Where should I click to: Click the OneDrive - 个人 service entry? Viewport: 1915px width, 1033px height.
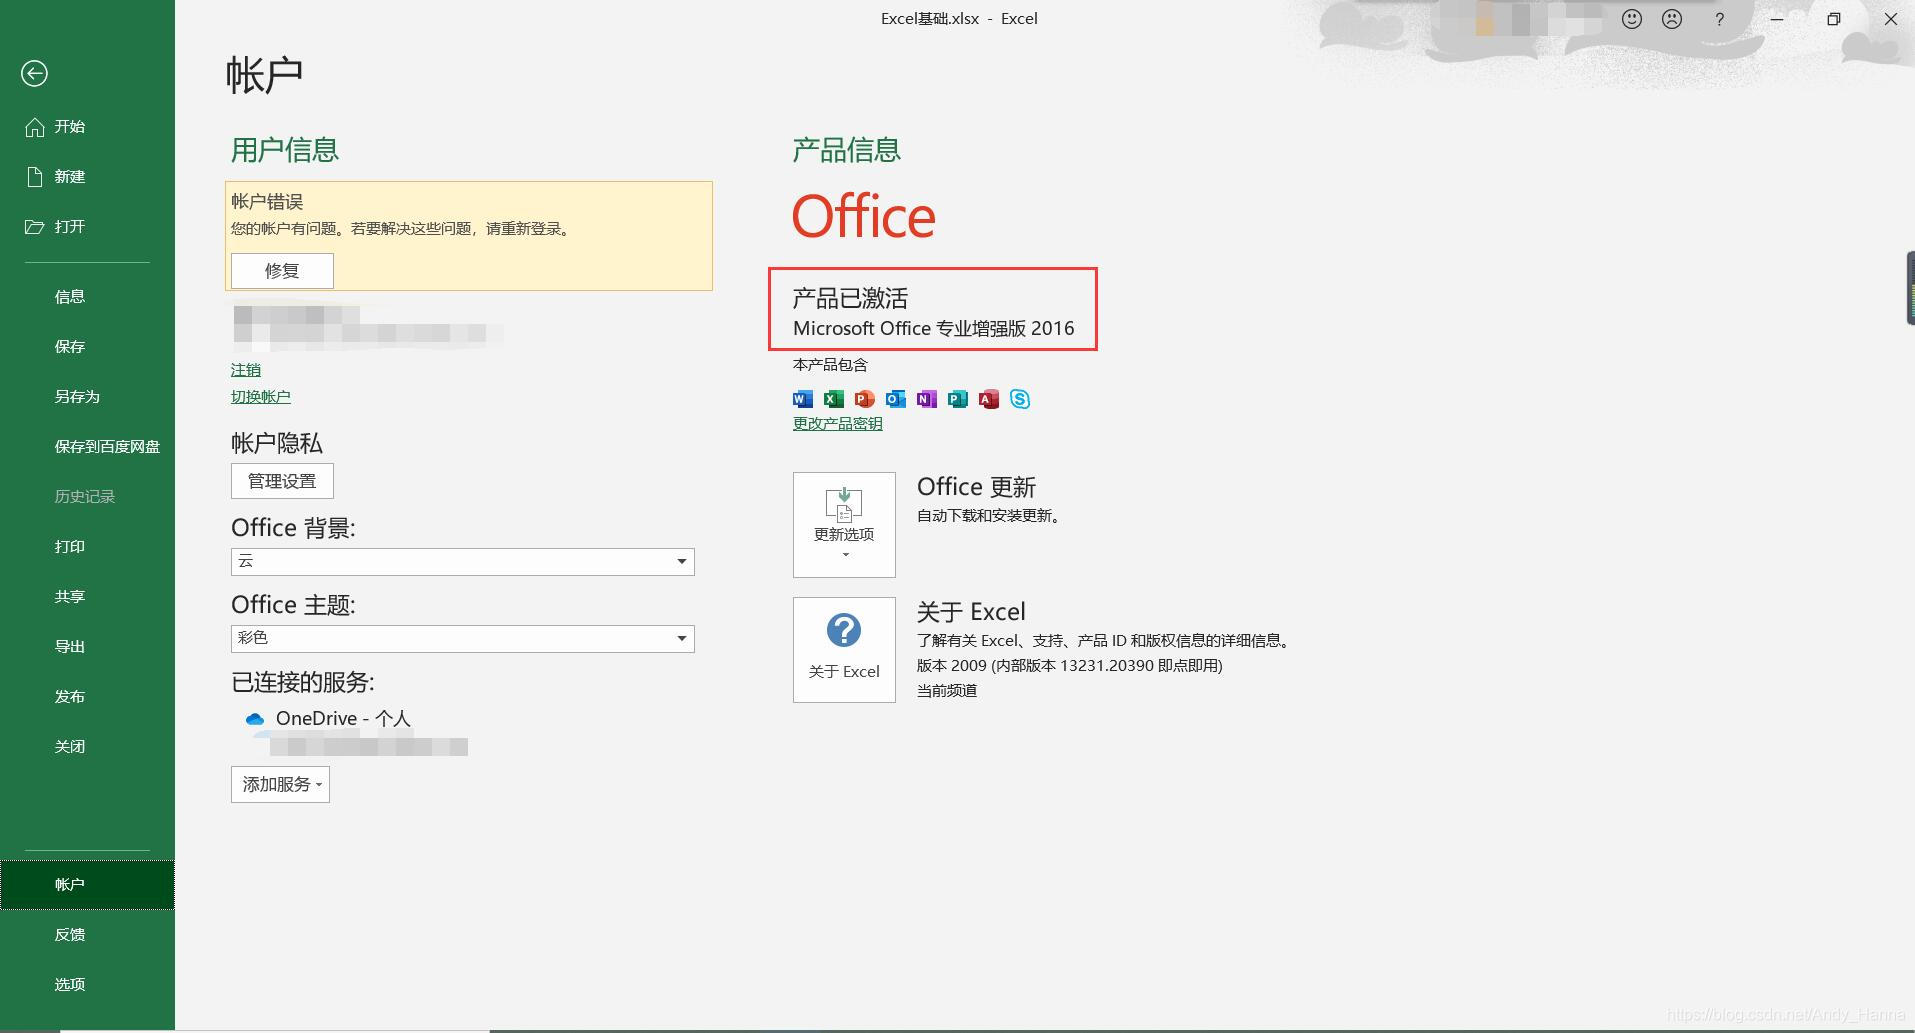[343, 719]
